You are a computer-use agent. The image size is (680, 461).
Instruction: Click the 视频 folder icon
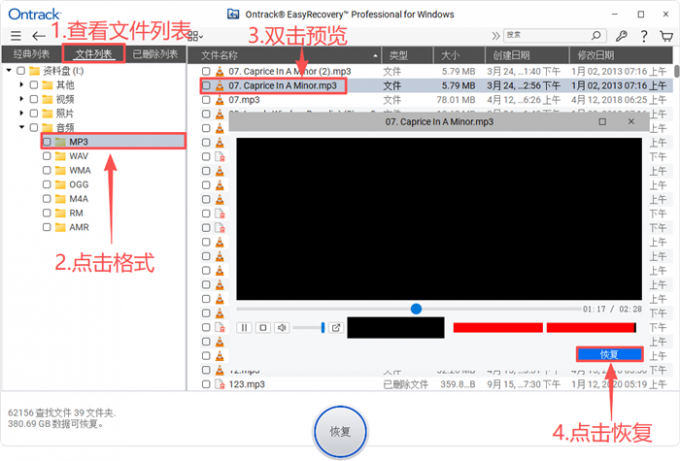click(x=47, y=99)
